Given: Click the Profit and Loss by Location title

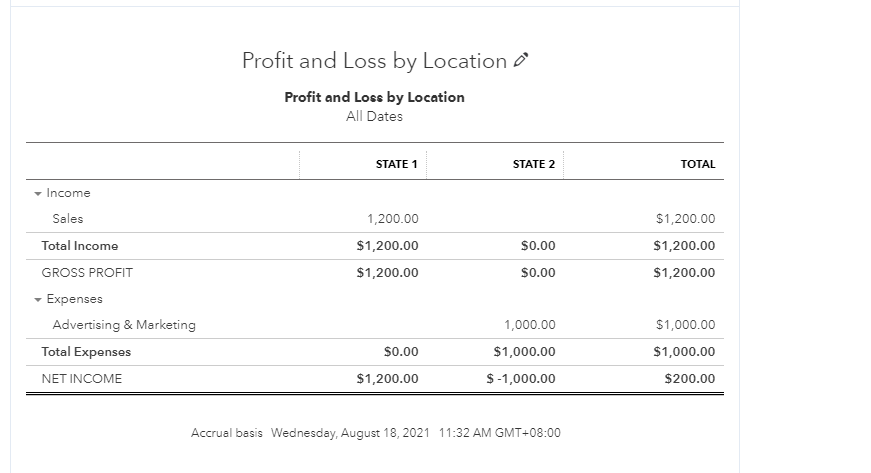Looking at the screenshot, I should point(374,61).
